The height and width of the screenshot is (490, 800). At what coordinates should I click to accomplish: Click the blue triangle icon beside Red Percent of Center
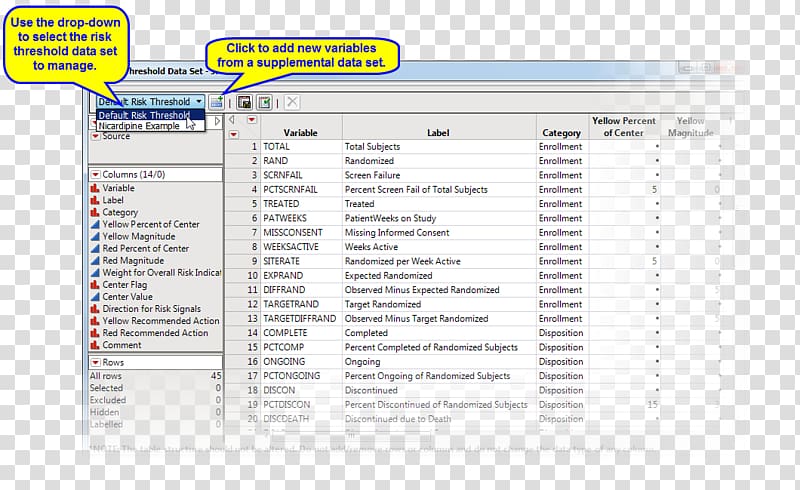(x=95, y=249)
